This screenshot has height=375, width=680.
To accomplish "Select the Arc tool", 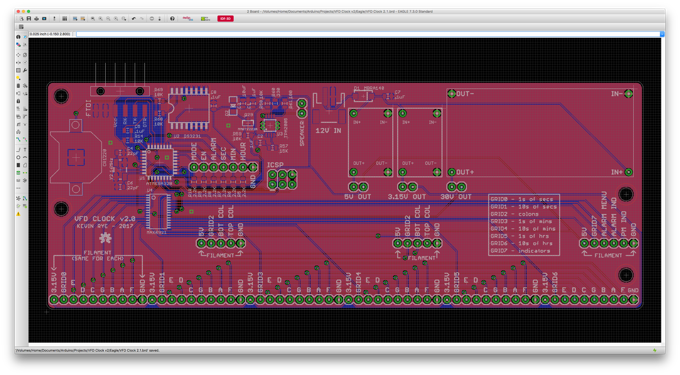I will coord(25,157).
